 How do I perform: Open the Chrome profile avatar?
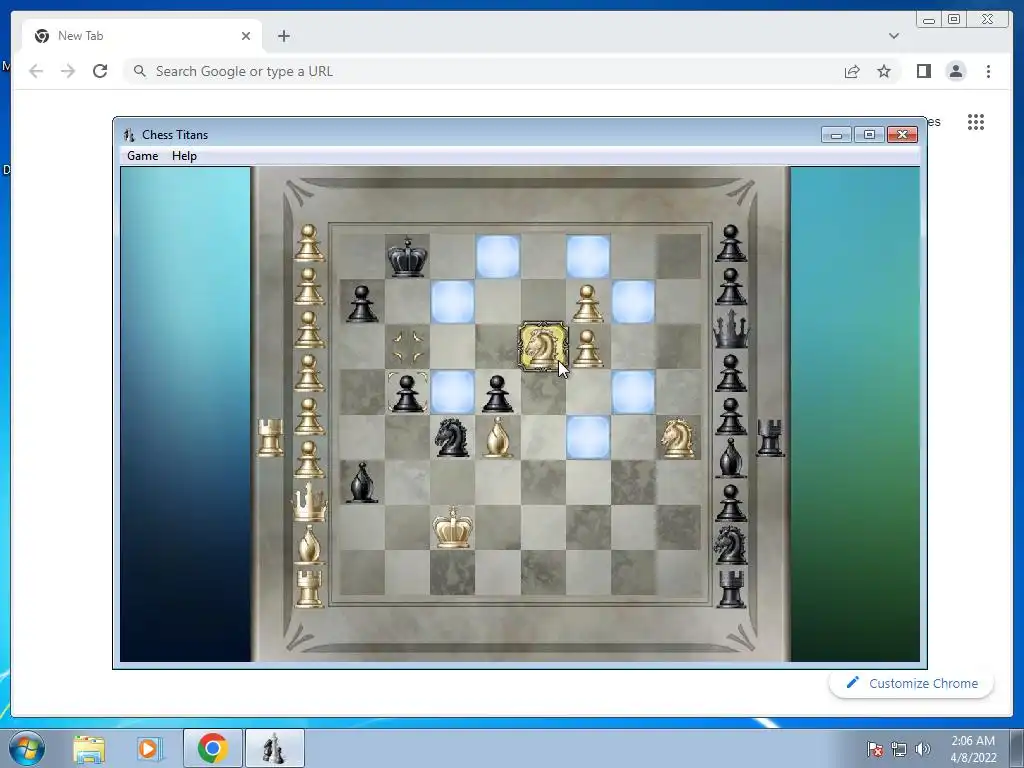point(955,71)
